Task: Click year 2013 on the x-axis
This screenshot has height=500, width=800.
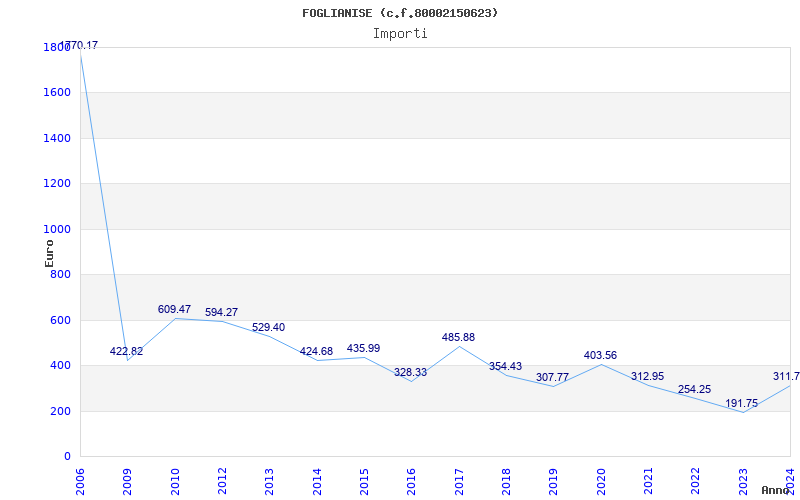Action: pyautogui.click(x=269, y=479)
